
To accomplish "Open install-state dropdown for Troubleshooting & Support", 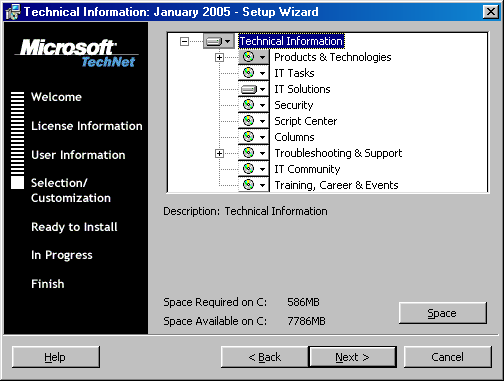I will coord(254,153).
